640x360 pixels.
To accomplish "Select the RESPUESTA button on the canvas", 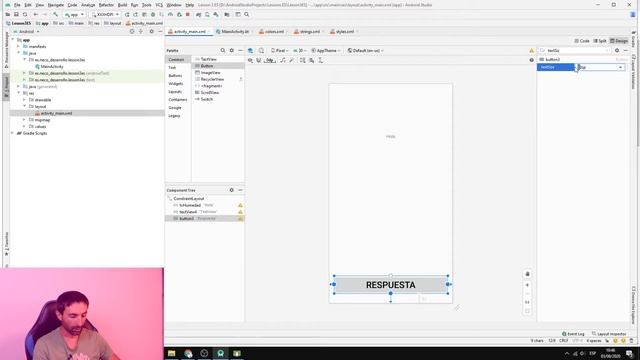I will (x=391, y=285).
